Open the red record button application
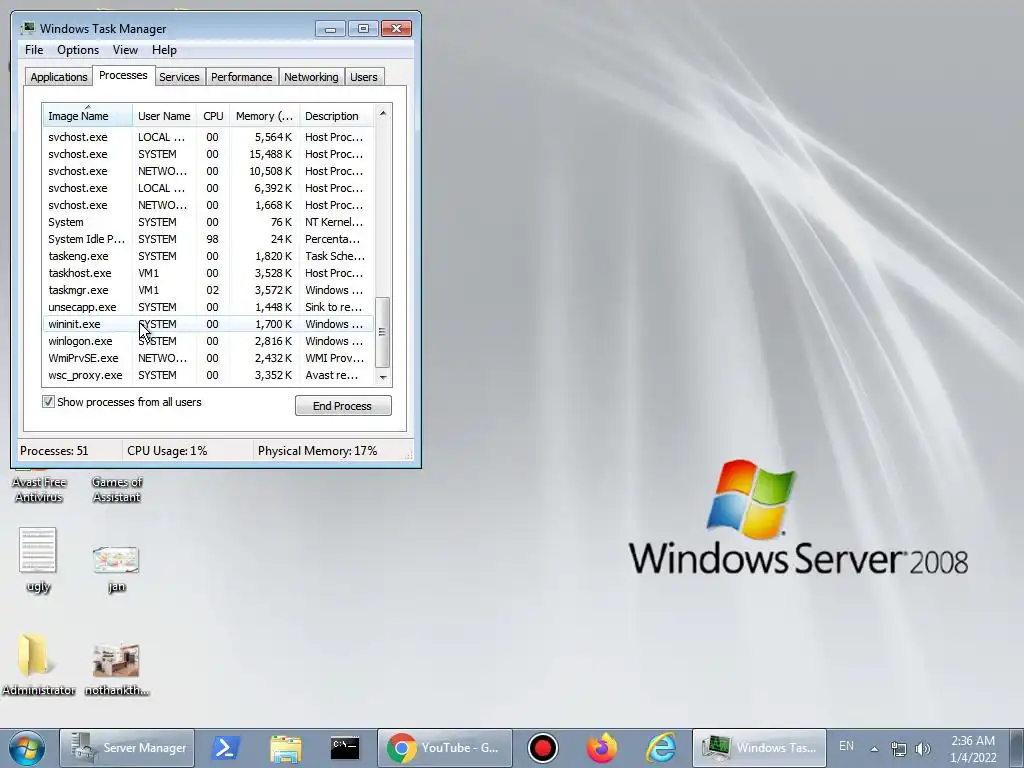 click(542, 748)
